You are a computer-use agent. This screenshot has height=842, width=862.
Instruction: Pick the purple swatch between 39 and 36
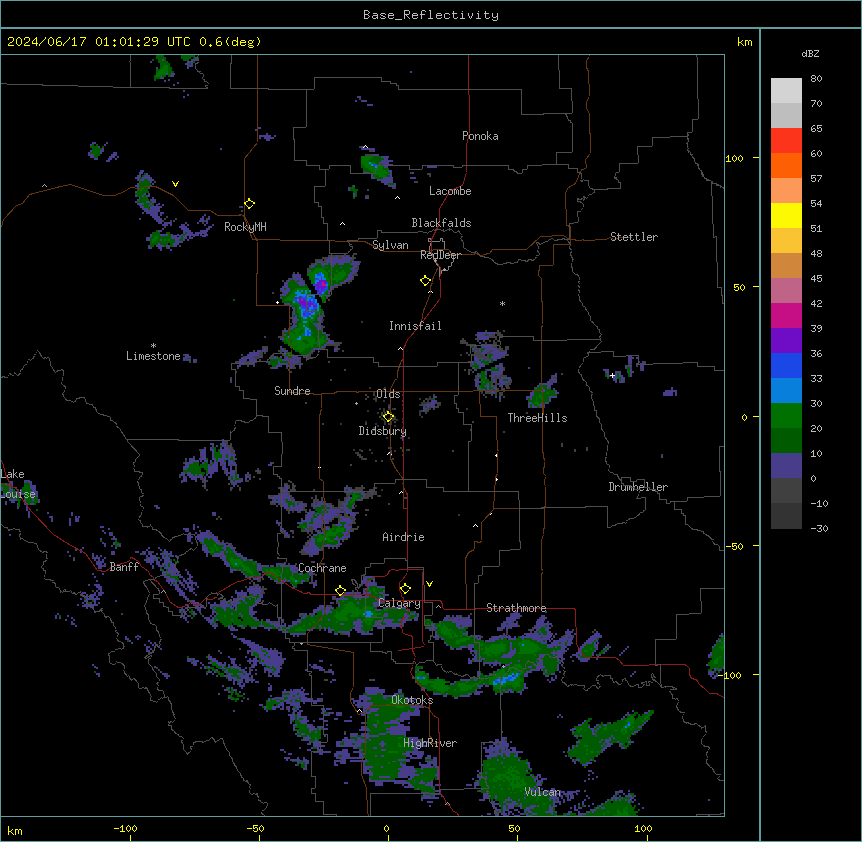pos(786,341)
